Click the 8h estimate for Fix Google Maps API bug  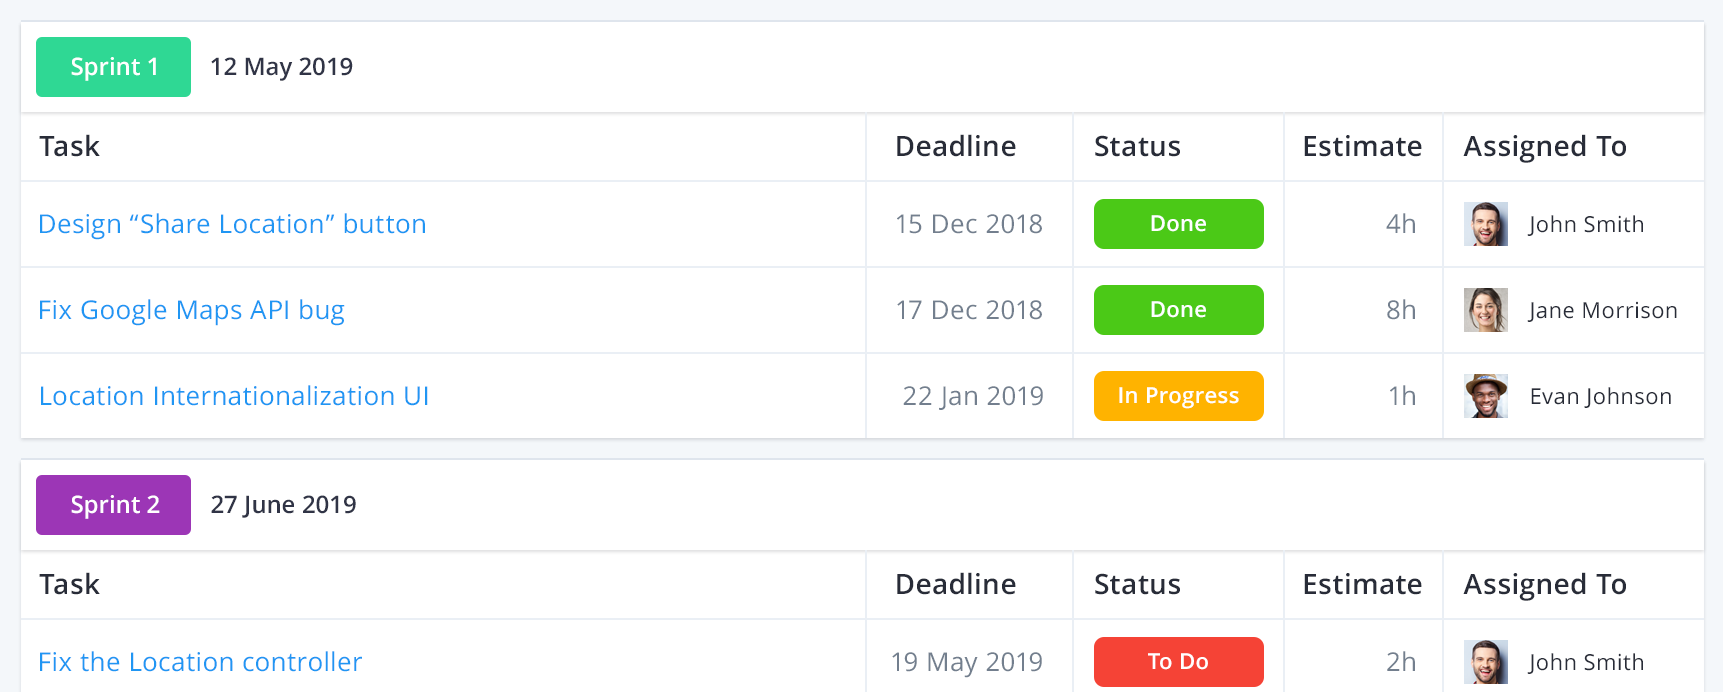click(x=1400, y=310)
